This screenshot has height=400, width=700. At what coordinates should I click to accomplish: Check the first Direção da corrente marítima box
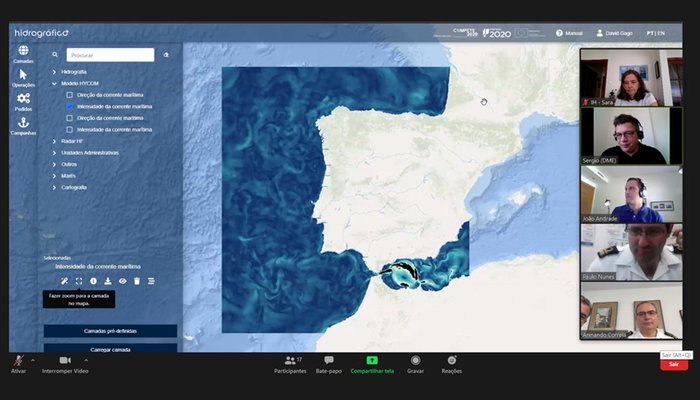click(x=70, y=95)
